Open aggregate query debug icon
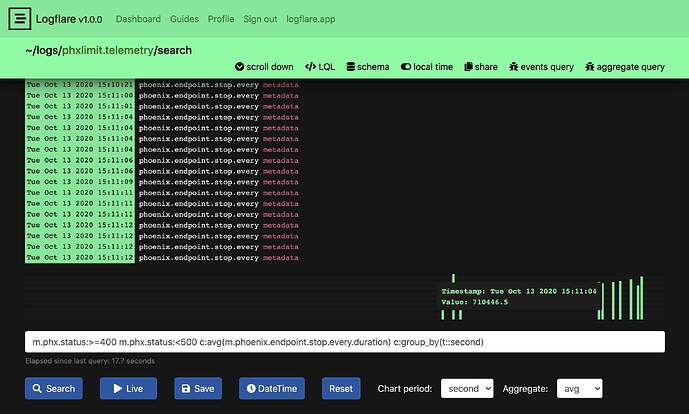This screenshot has height=414, width=689. coord(590,67)
